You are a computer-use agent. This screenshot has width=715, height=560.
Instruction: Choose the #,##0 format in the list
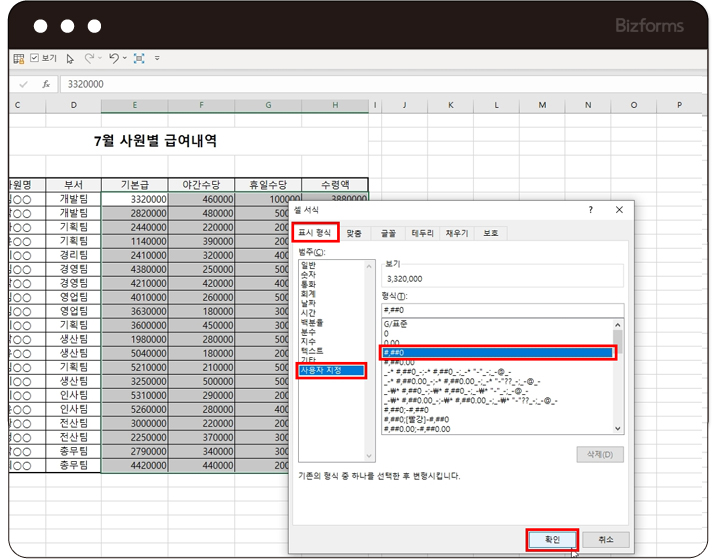coord(495,353)
